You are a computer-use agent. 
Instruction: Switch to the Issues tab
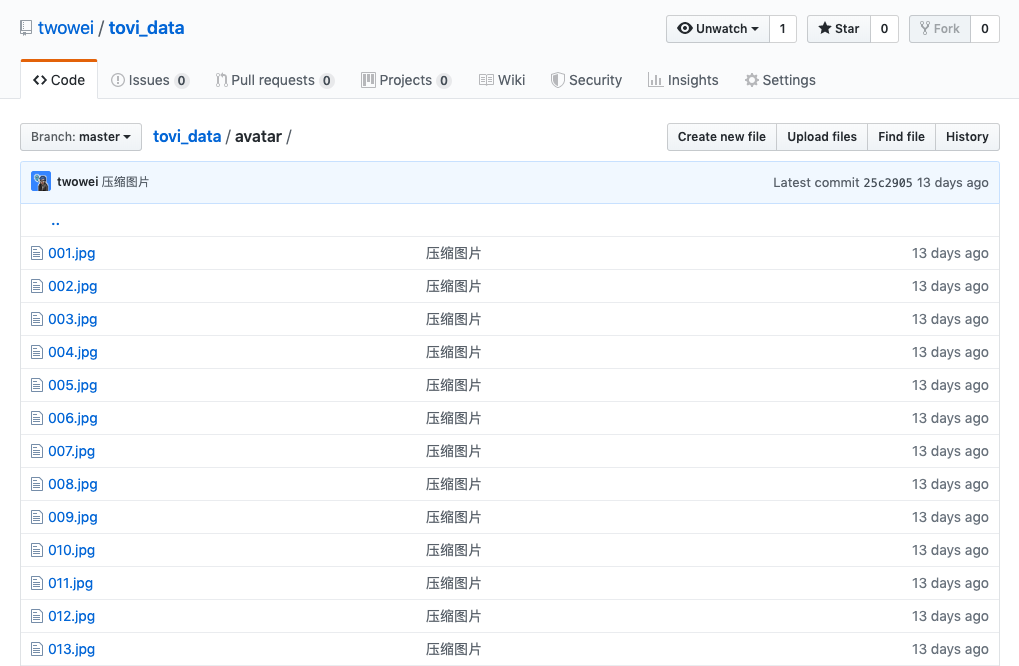coord(149,80)
